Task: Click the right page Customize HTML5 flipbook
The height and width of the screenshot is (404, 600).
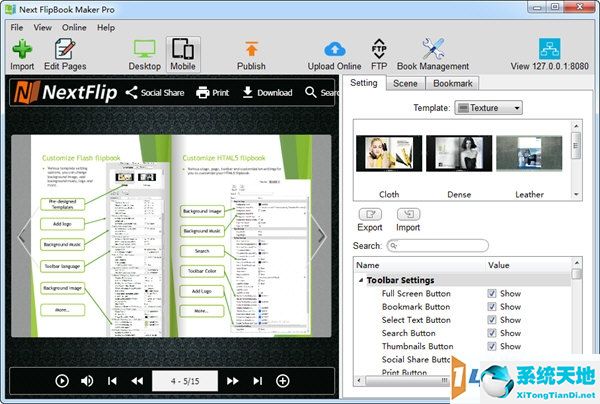Action: 242,236
